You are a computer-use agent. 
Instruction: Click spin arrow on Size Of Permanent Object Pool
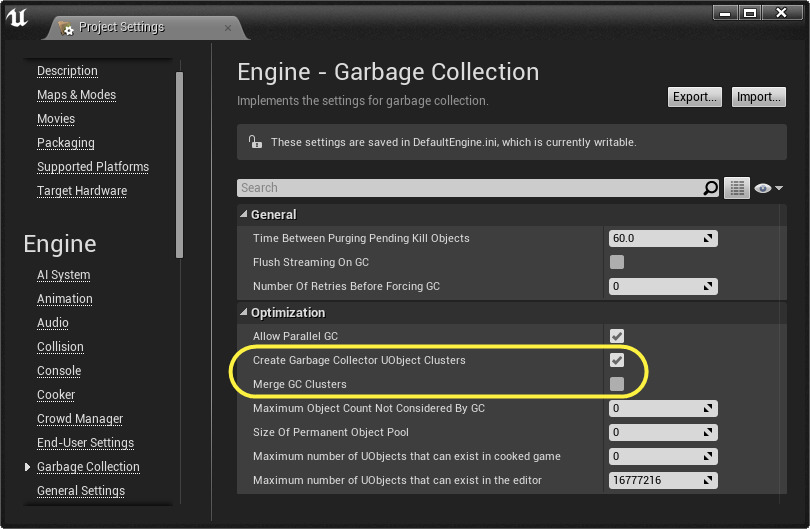pyautogui.click(x=708, y=433)
